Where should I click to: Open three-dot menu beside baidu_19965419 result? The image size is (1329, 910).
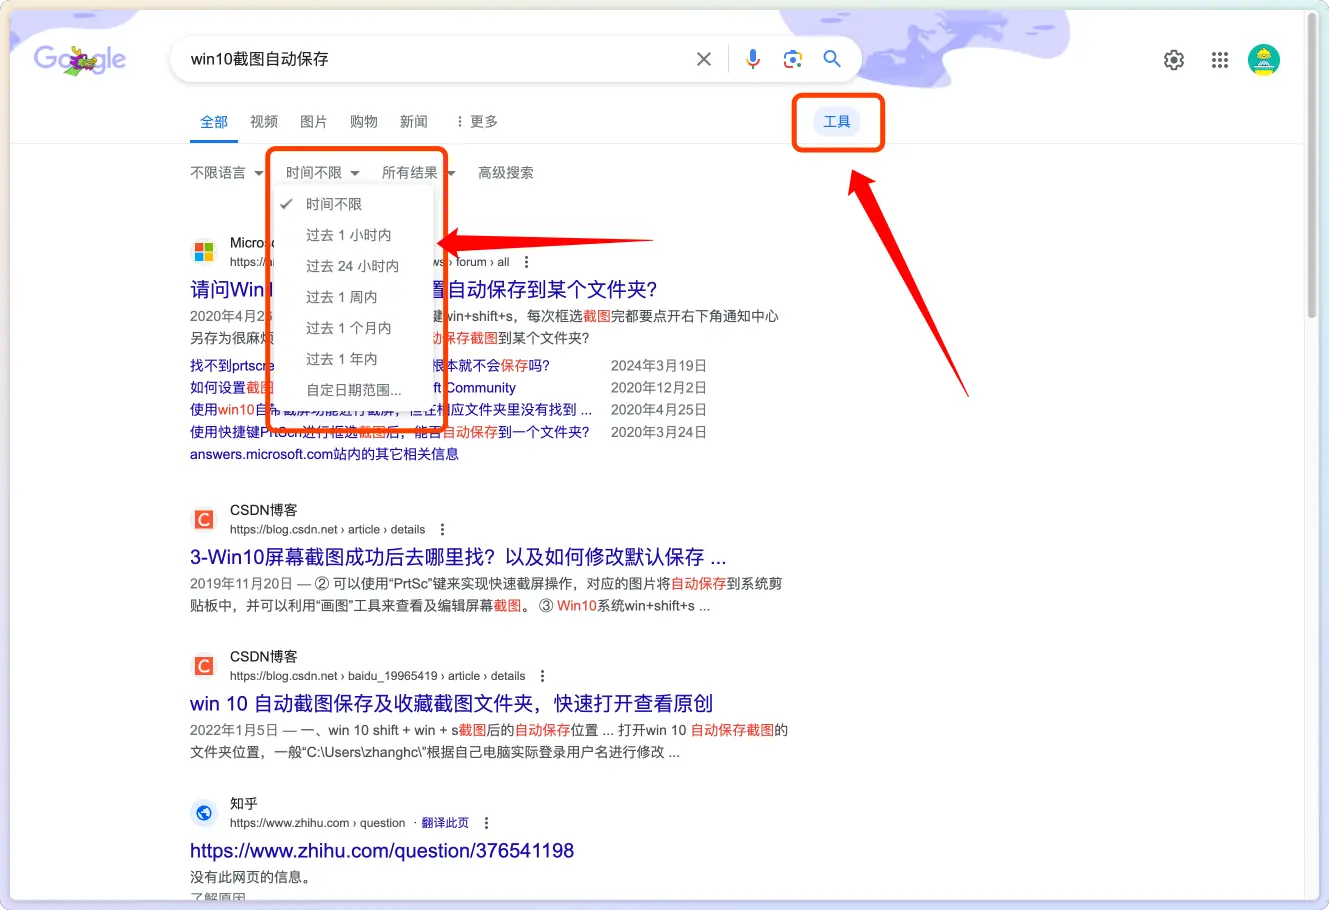pos(543,676)
